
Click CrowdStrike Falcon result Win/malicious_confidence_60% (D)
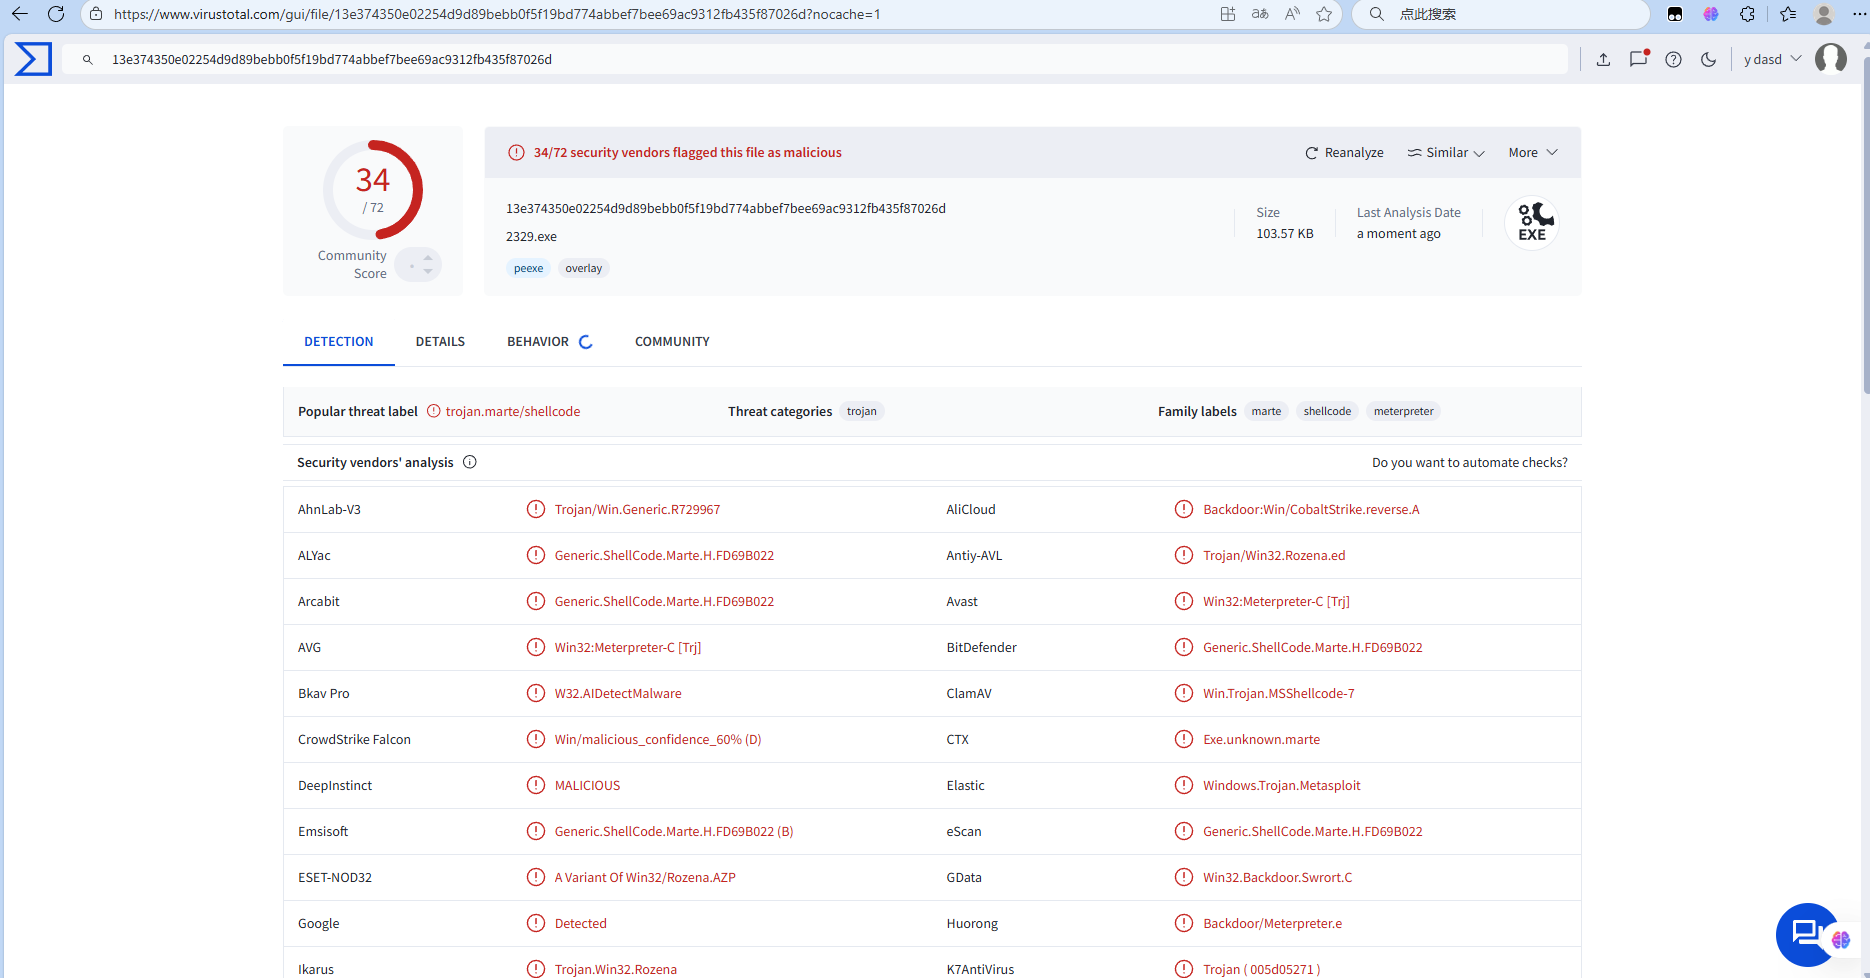tap(658, 740)
